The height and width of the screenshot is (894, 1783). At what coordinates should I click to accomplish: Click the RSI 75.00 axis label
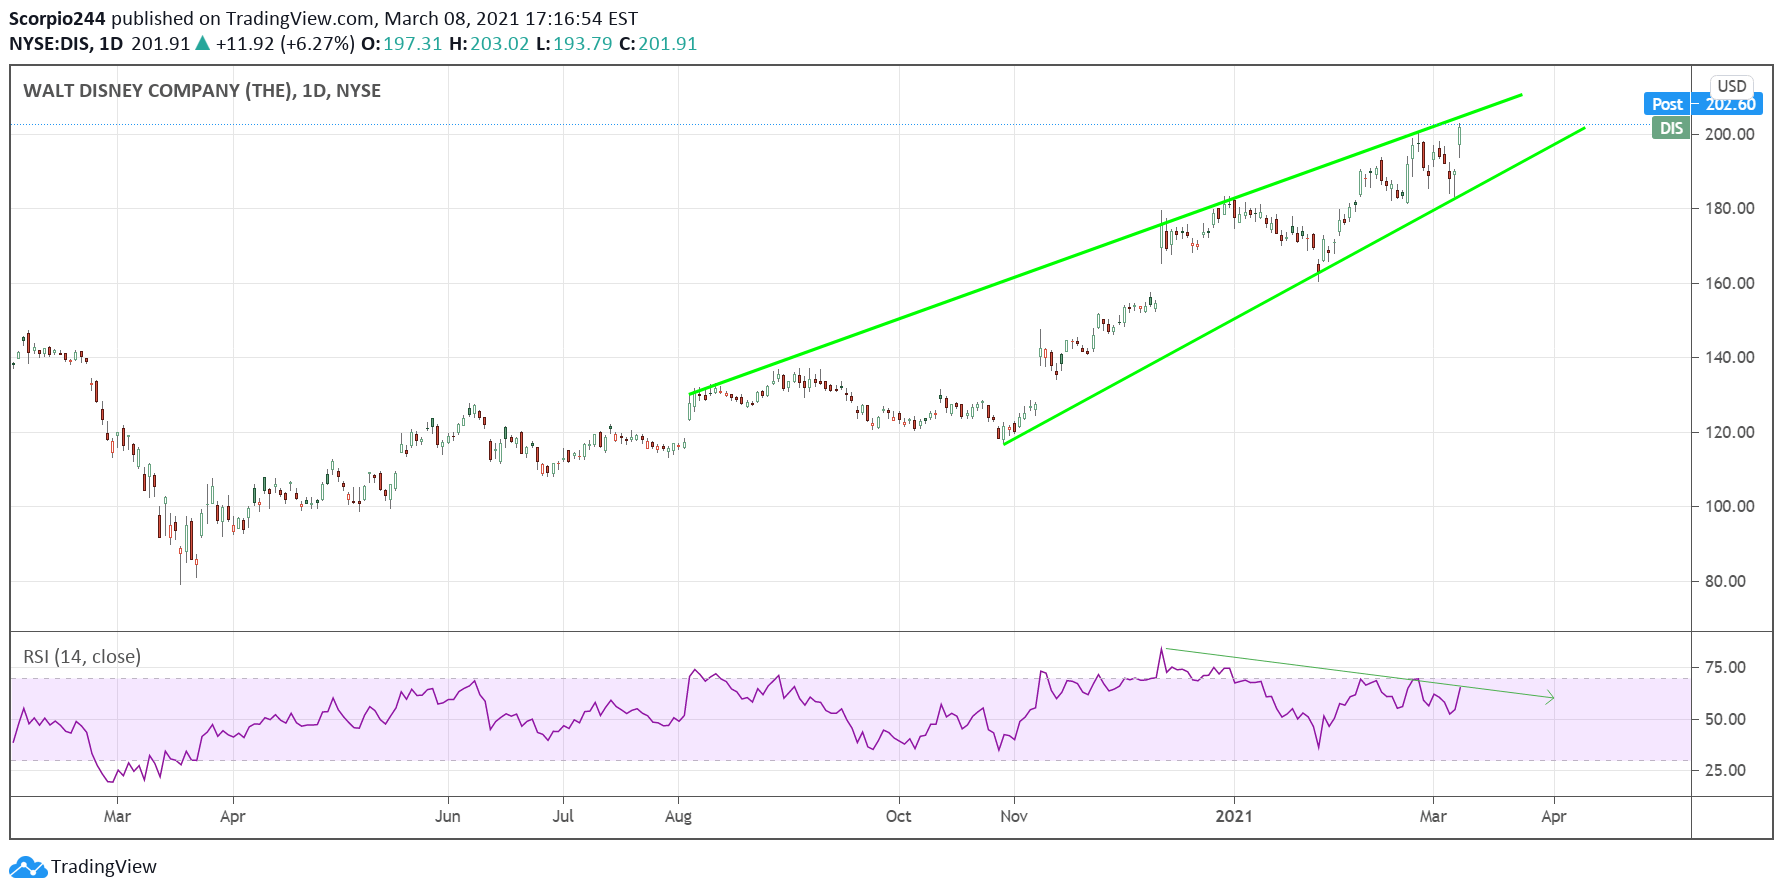[1725, 667]
